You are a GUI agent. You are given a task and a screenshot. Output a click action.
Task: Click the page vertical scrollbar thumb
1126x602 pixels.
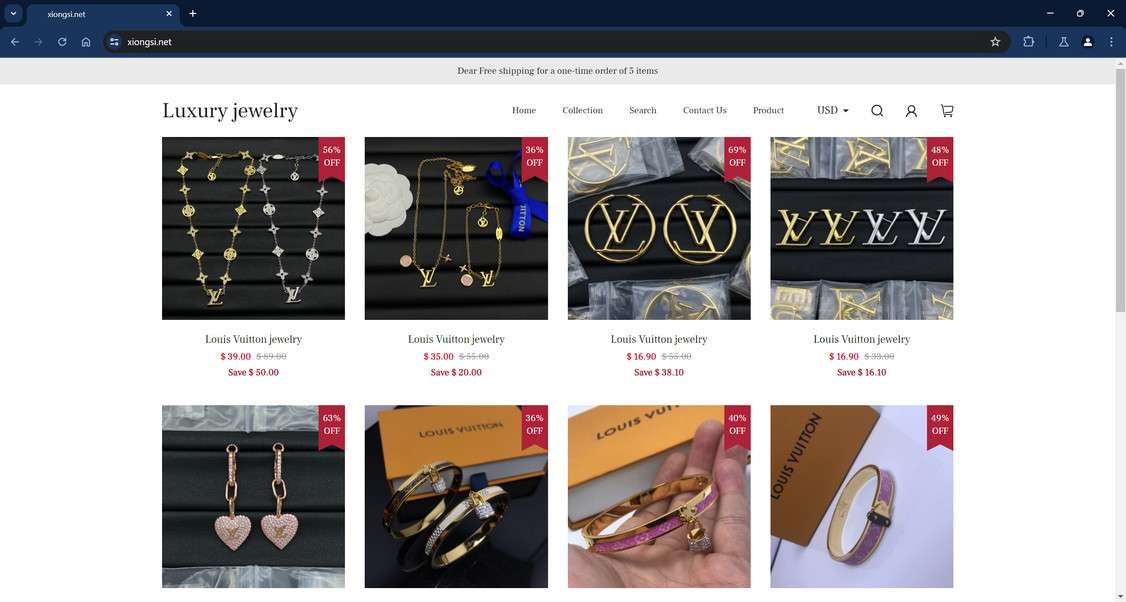point(1120,190)
